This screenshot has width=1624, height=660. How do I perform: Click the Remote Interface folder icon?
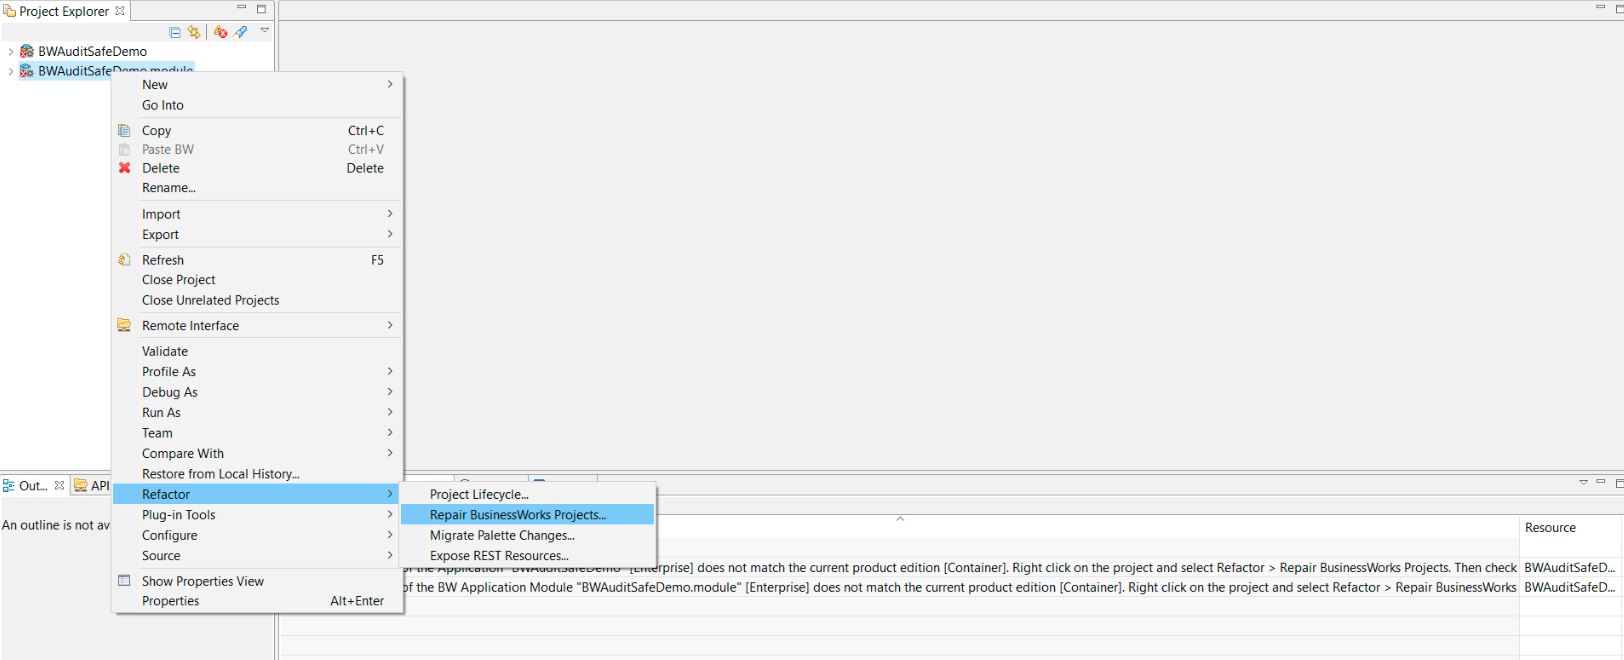[124, 325]
